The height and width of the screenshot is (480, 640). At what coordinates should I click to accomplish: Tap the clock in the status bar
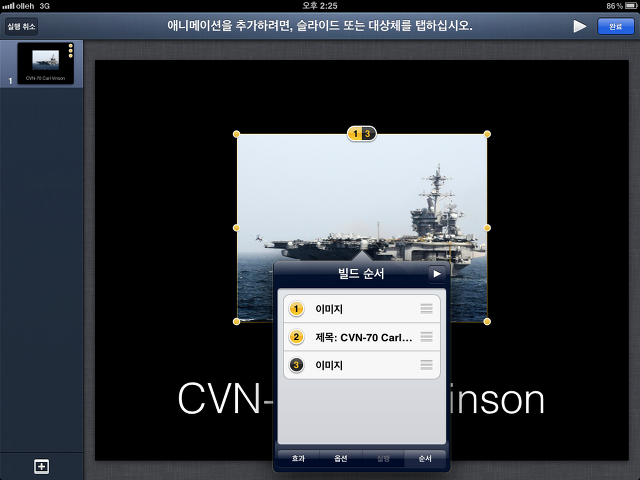[320, 6]
